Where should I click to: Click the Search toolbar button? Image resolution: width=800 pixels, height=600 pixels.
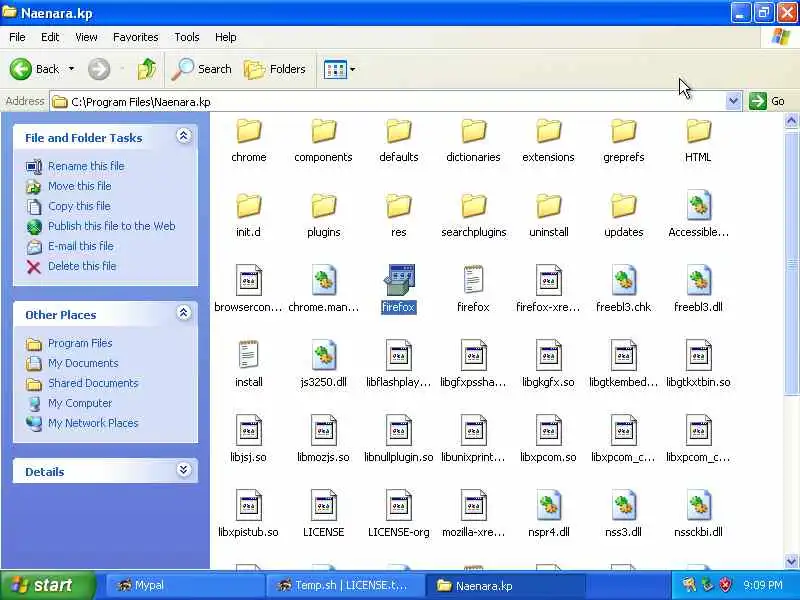point(202,69)
